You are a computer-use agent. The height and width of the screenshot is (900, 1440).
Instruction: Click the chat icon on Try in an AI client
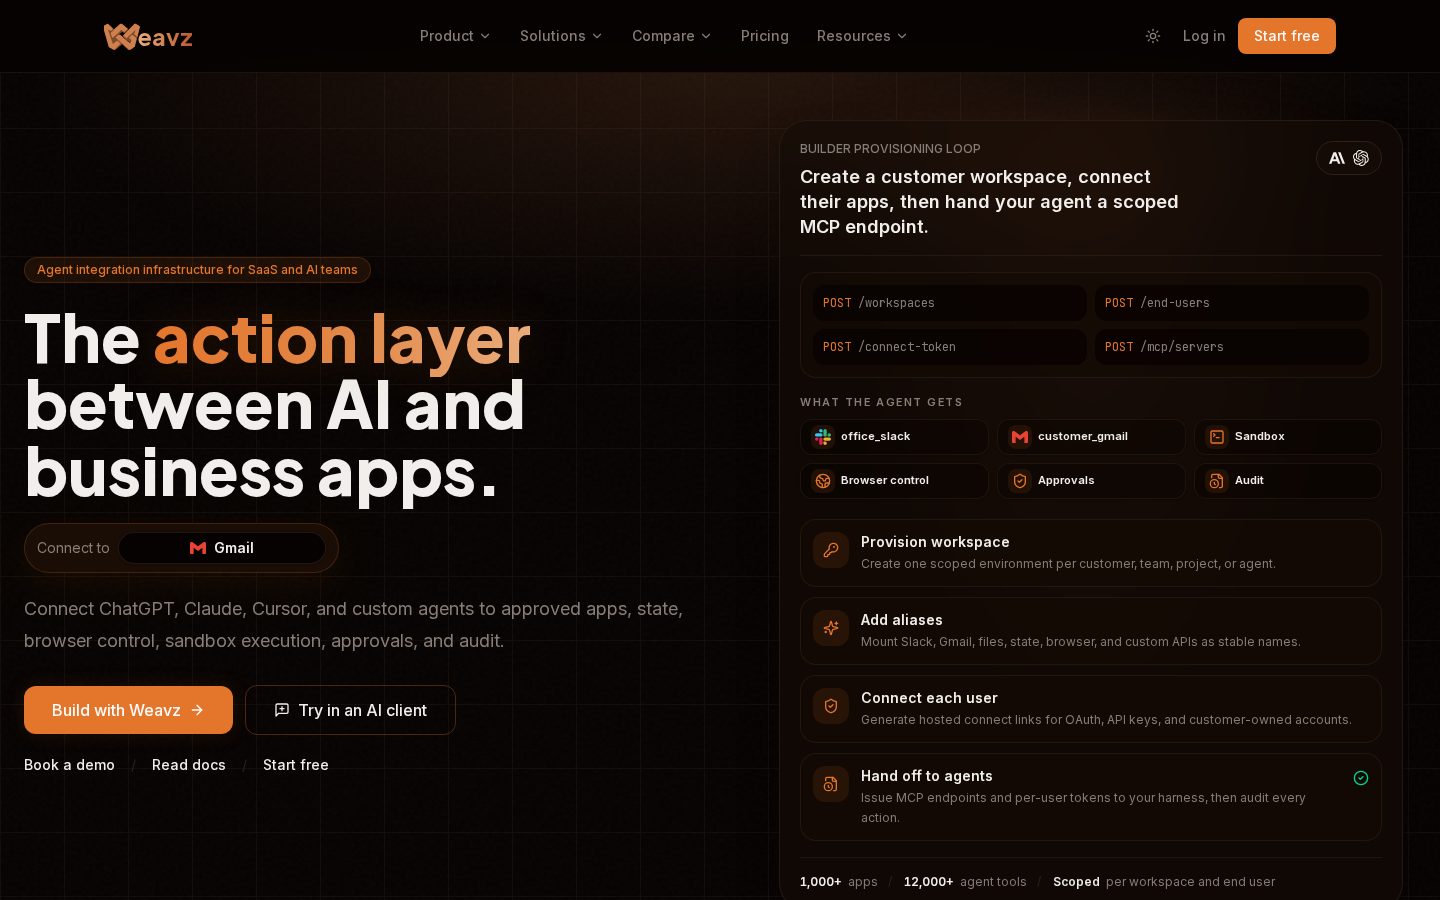click(x=282, y=710)
